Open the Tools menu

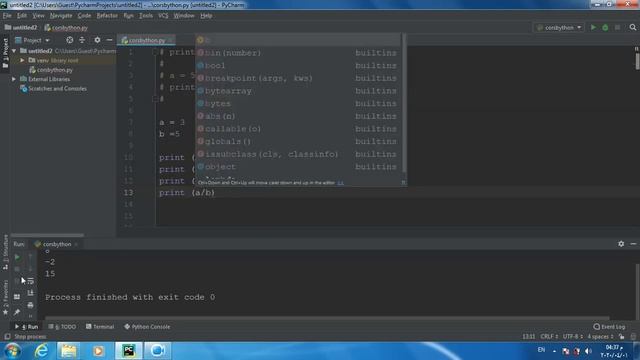[146, 16]
